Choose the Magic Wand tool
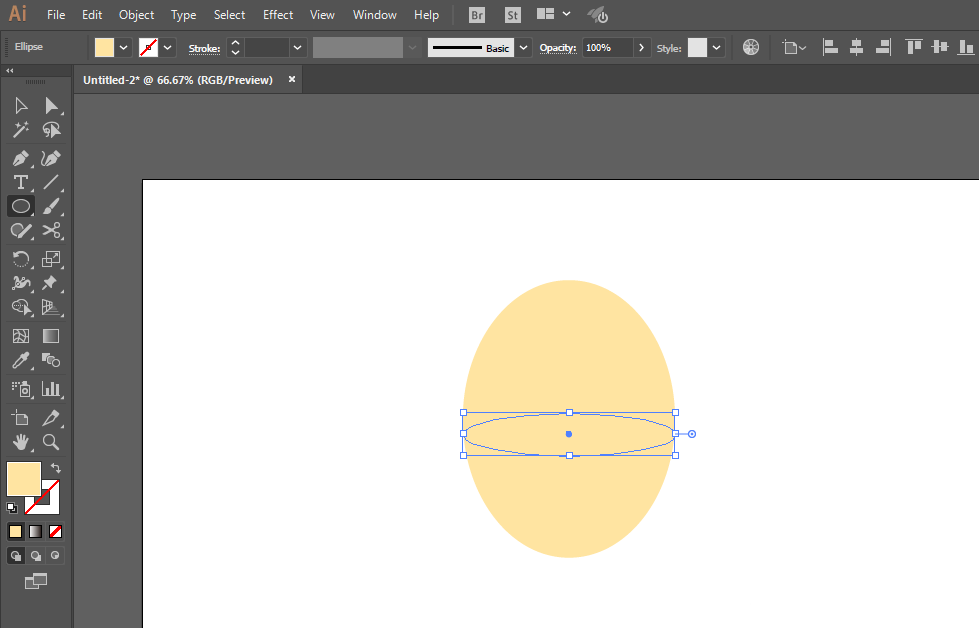The height and width of the screenshot is (628, 979). pos(21,130)
